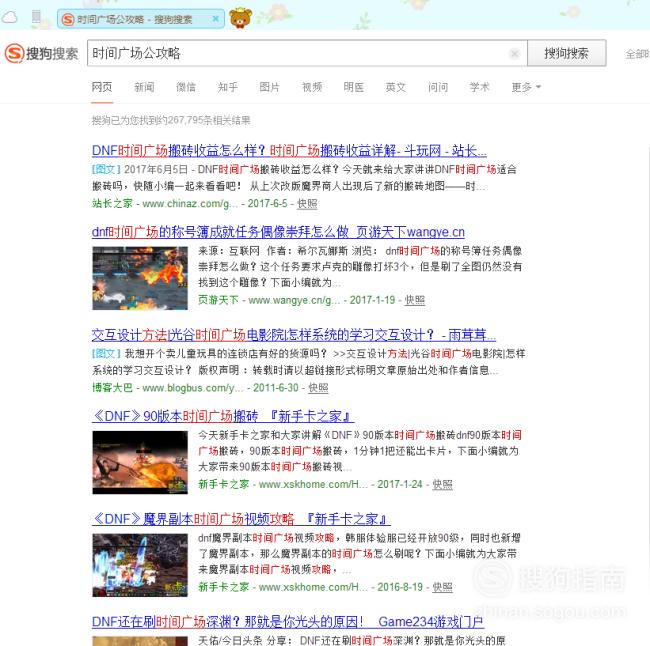
Task: Open 快照 dated 2017-1-24
Action: (x=442, y=484)
